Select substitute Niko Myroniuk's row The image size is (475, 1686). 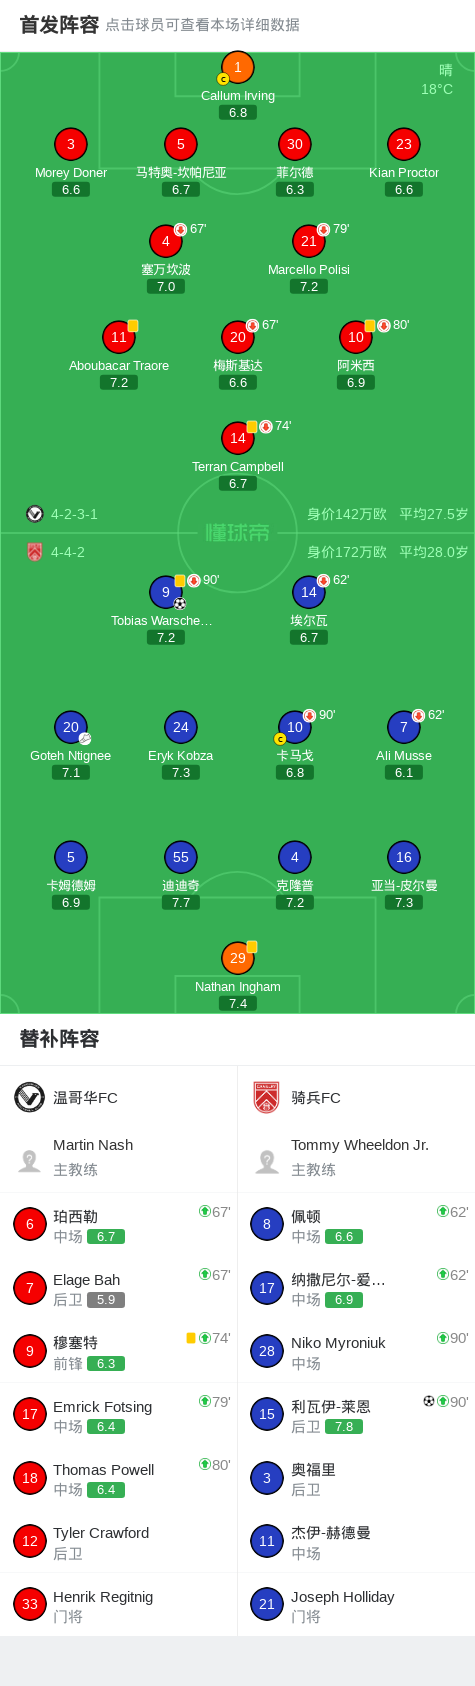click(x=356, y=1352)
